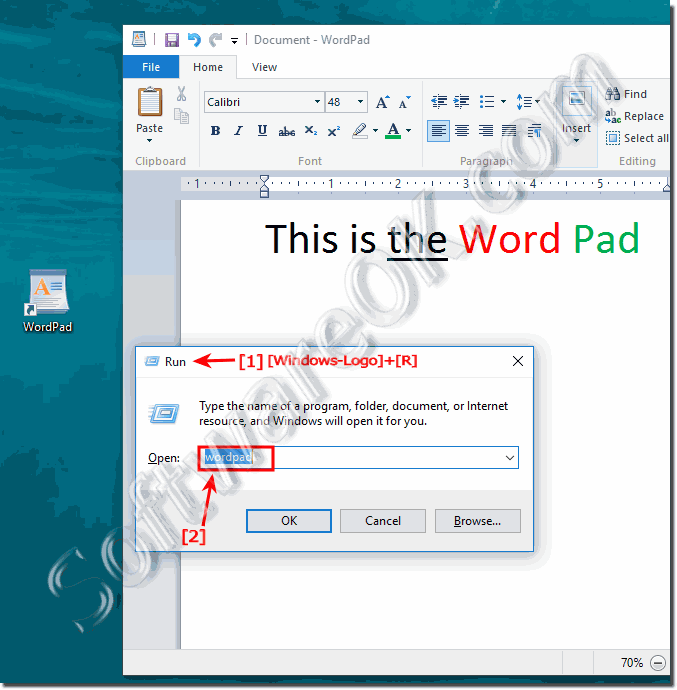Click the zoom out minus button

(658, 663)
